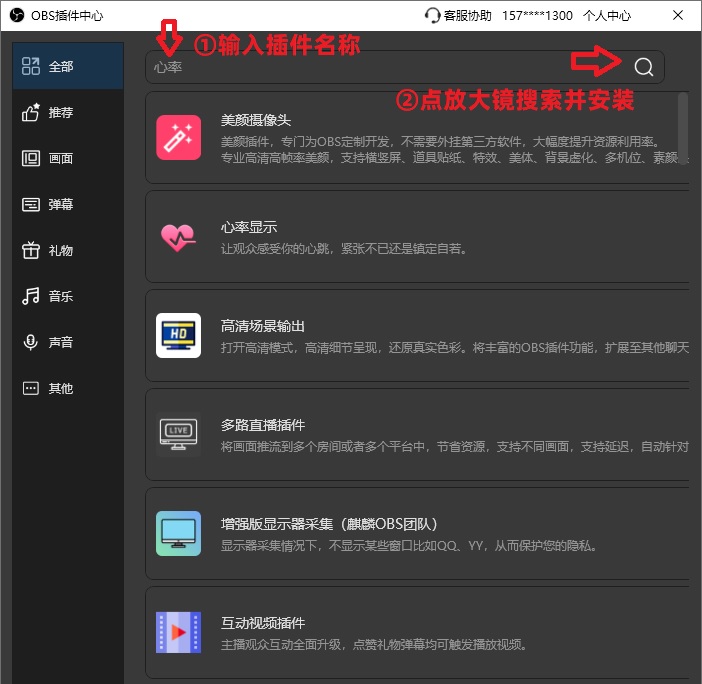
Task: Open the 多路直播插件 title
Action: pos(262,425)
